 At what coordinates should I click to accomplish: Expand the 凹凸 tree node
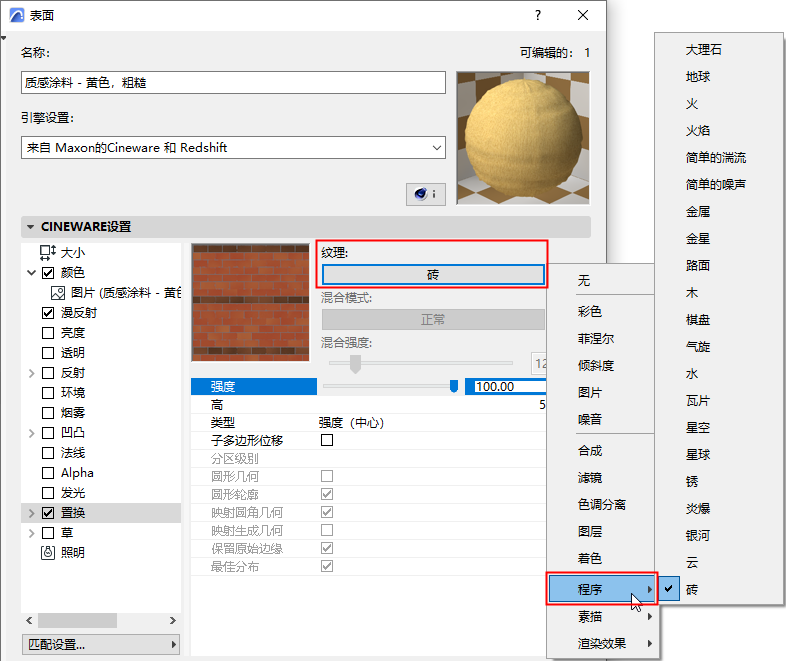coord(32,432)
